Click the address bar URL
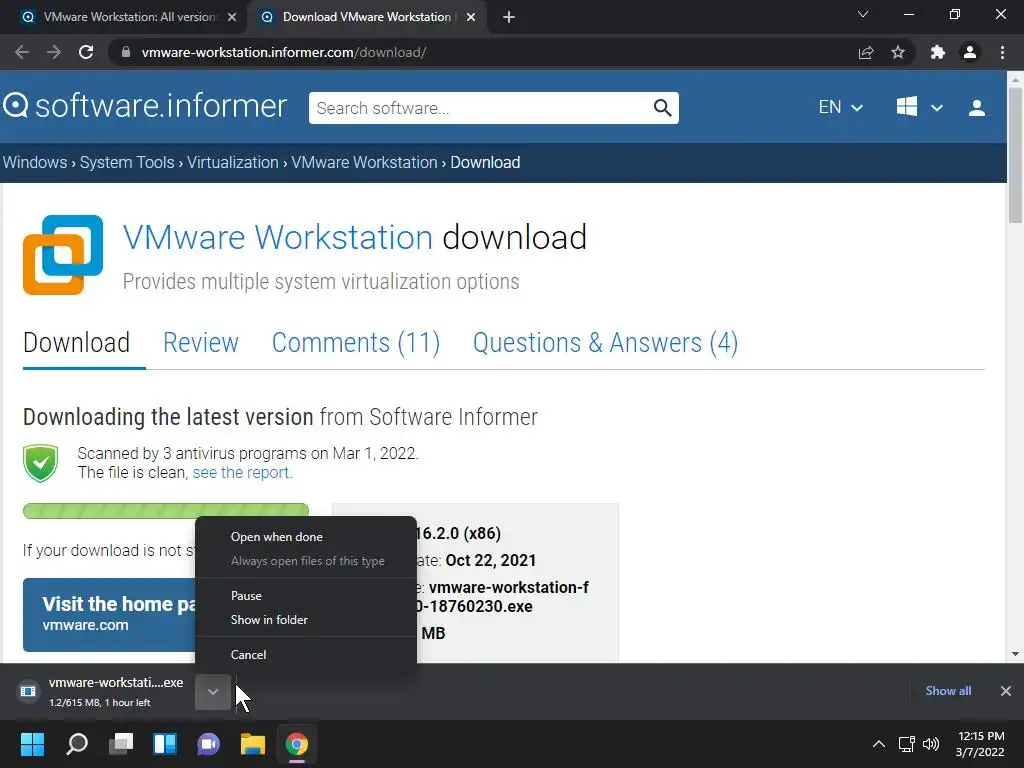This screenshot has height=768, width=1024. pos(284,52)
